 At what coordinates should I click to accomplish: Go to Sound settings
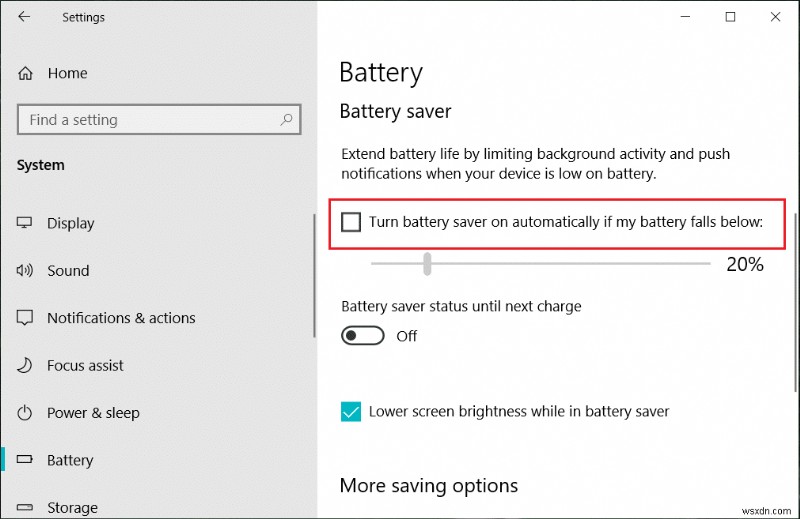coord(68,270)
